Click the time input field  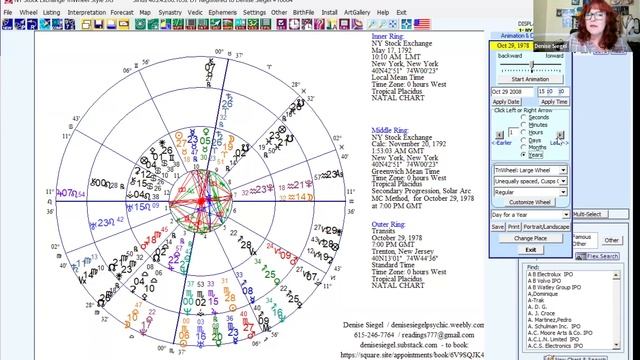553,91
